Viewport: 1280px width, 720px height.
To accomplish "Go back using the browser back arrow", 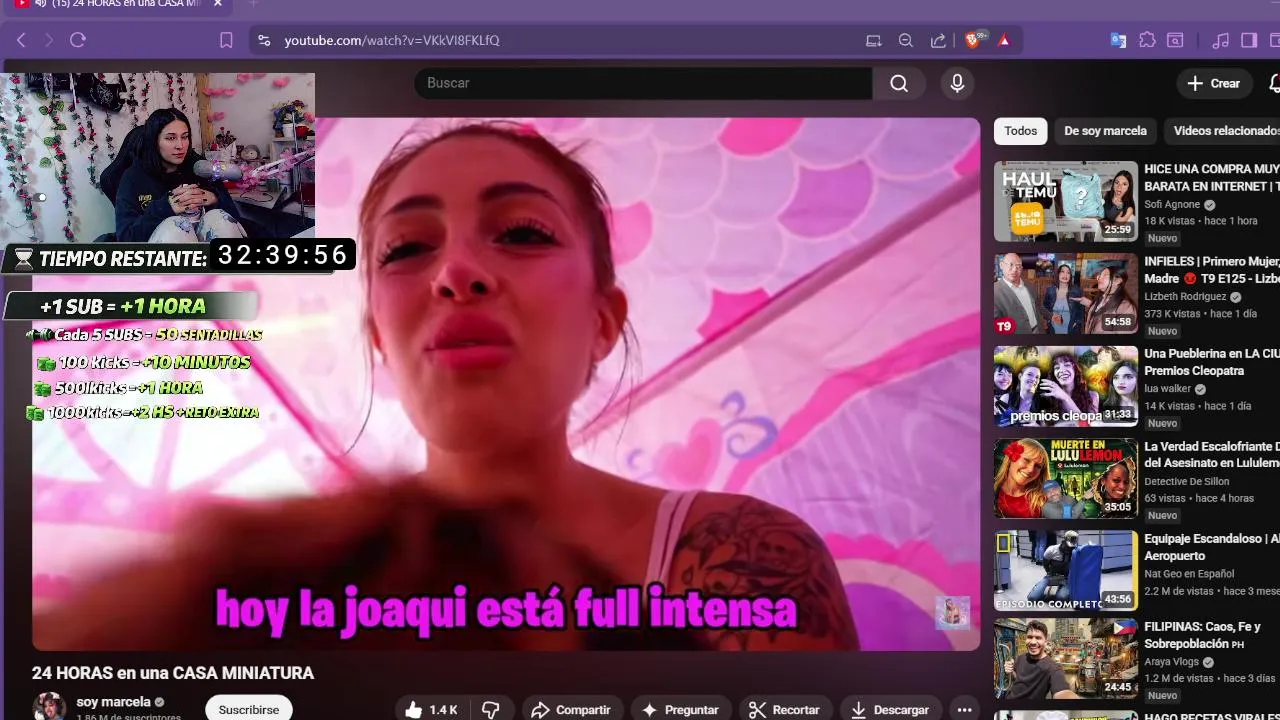I will coord(21,40).
